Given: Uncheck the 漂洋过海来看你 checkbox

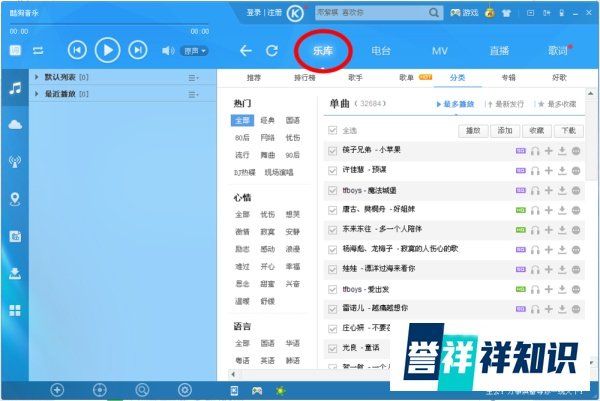Looking at the screenshot, I should pos(332,270).
